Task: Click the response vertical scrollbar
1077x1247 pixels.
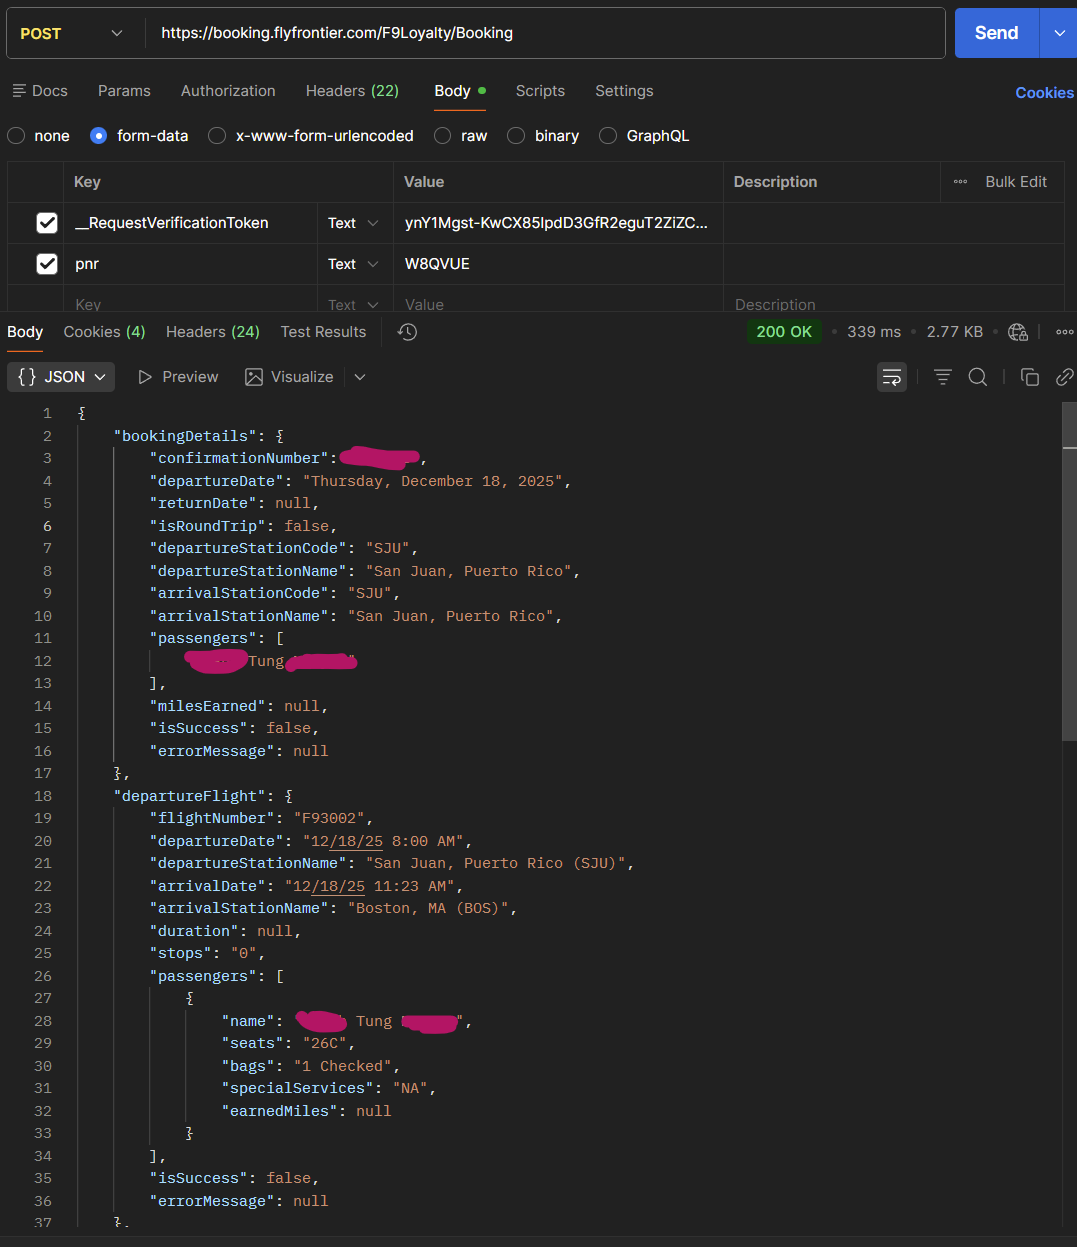Action: tap(1069, 571)
